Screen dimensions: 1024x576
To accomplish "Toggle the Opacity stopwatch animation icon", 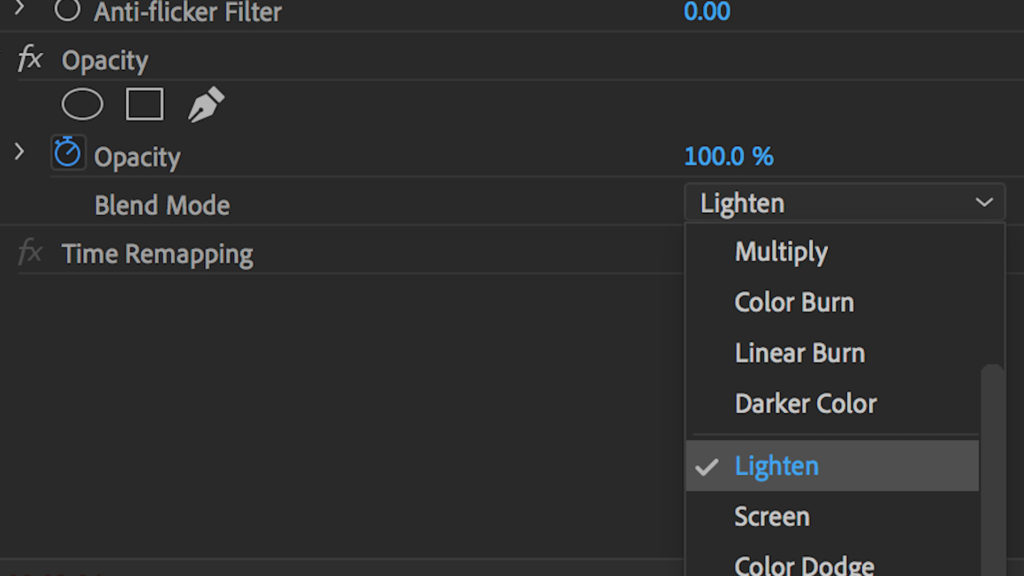I will 67,154.
